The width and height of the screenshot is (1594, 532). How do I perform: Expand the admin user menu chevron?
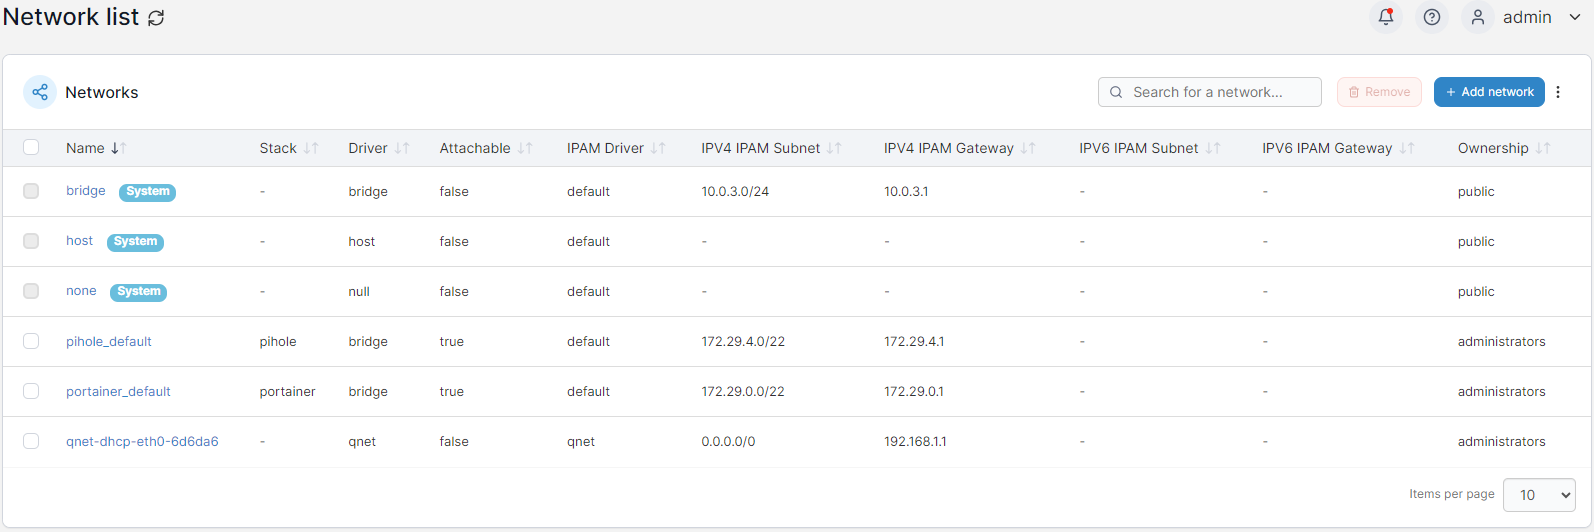click(x=1575, y=17)
